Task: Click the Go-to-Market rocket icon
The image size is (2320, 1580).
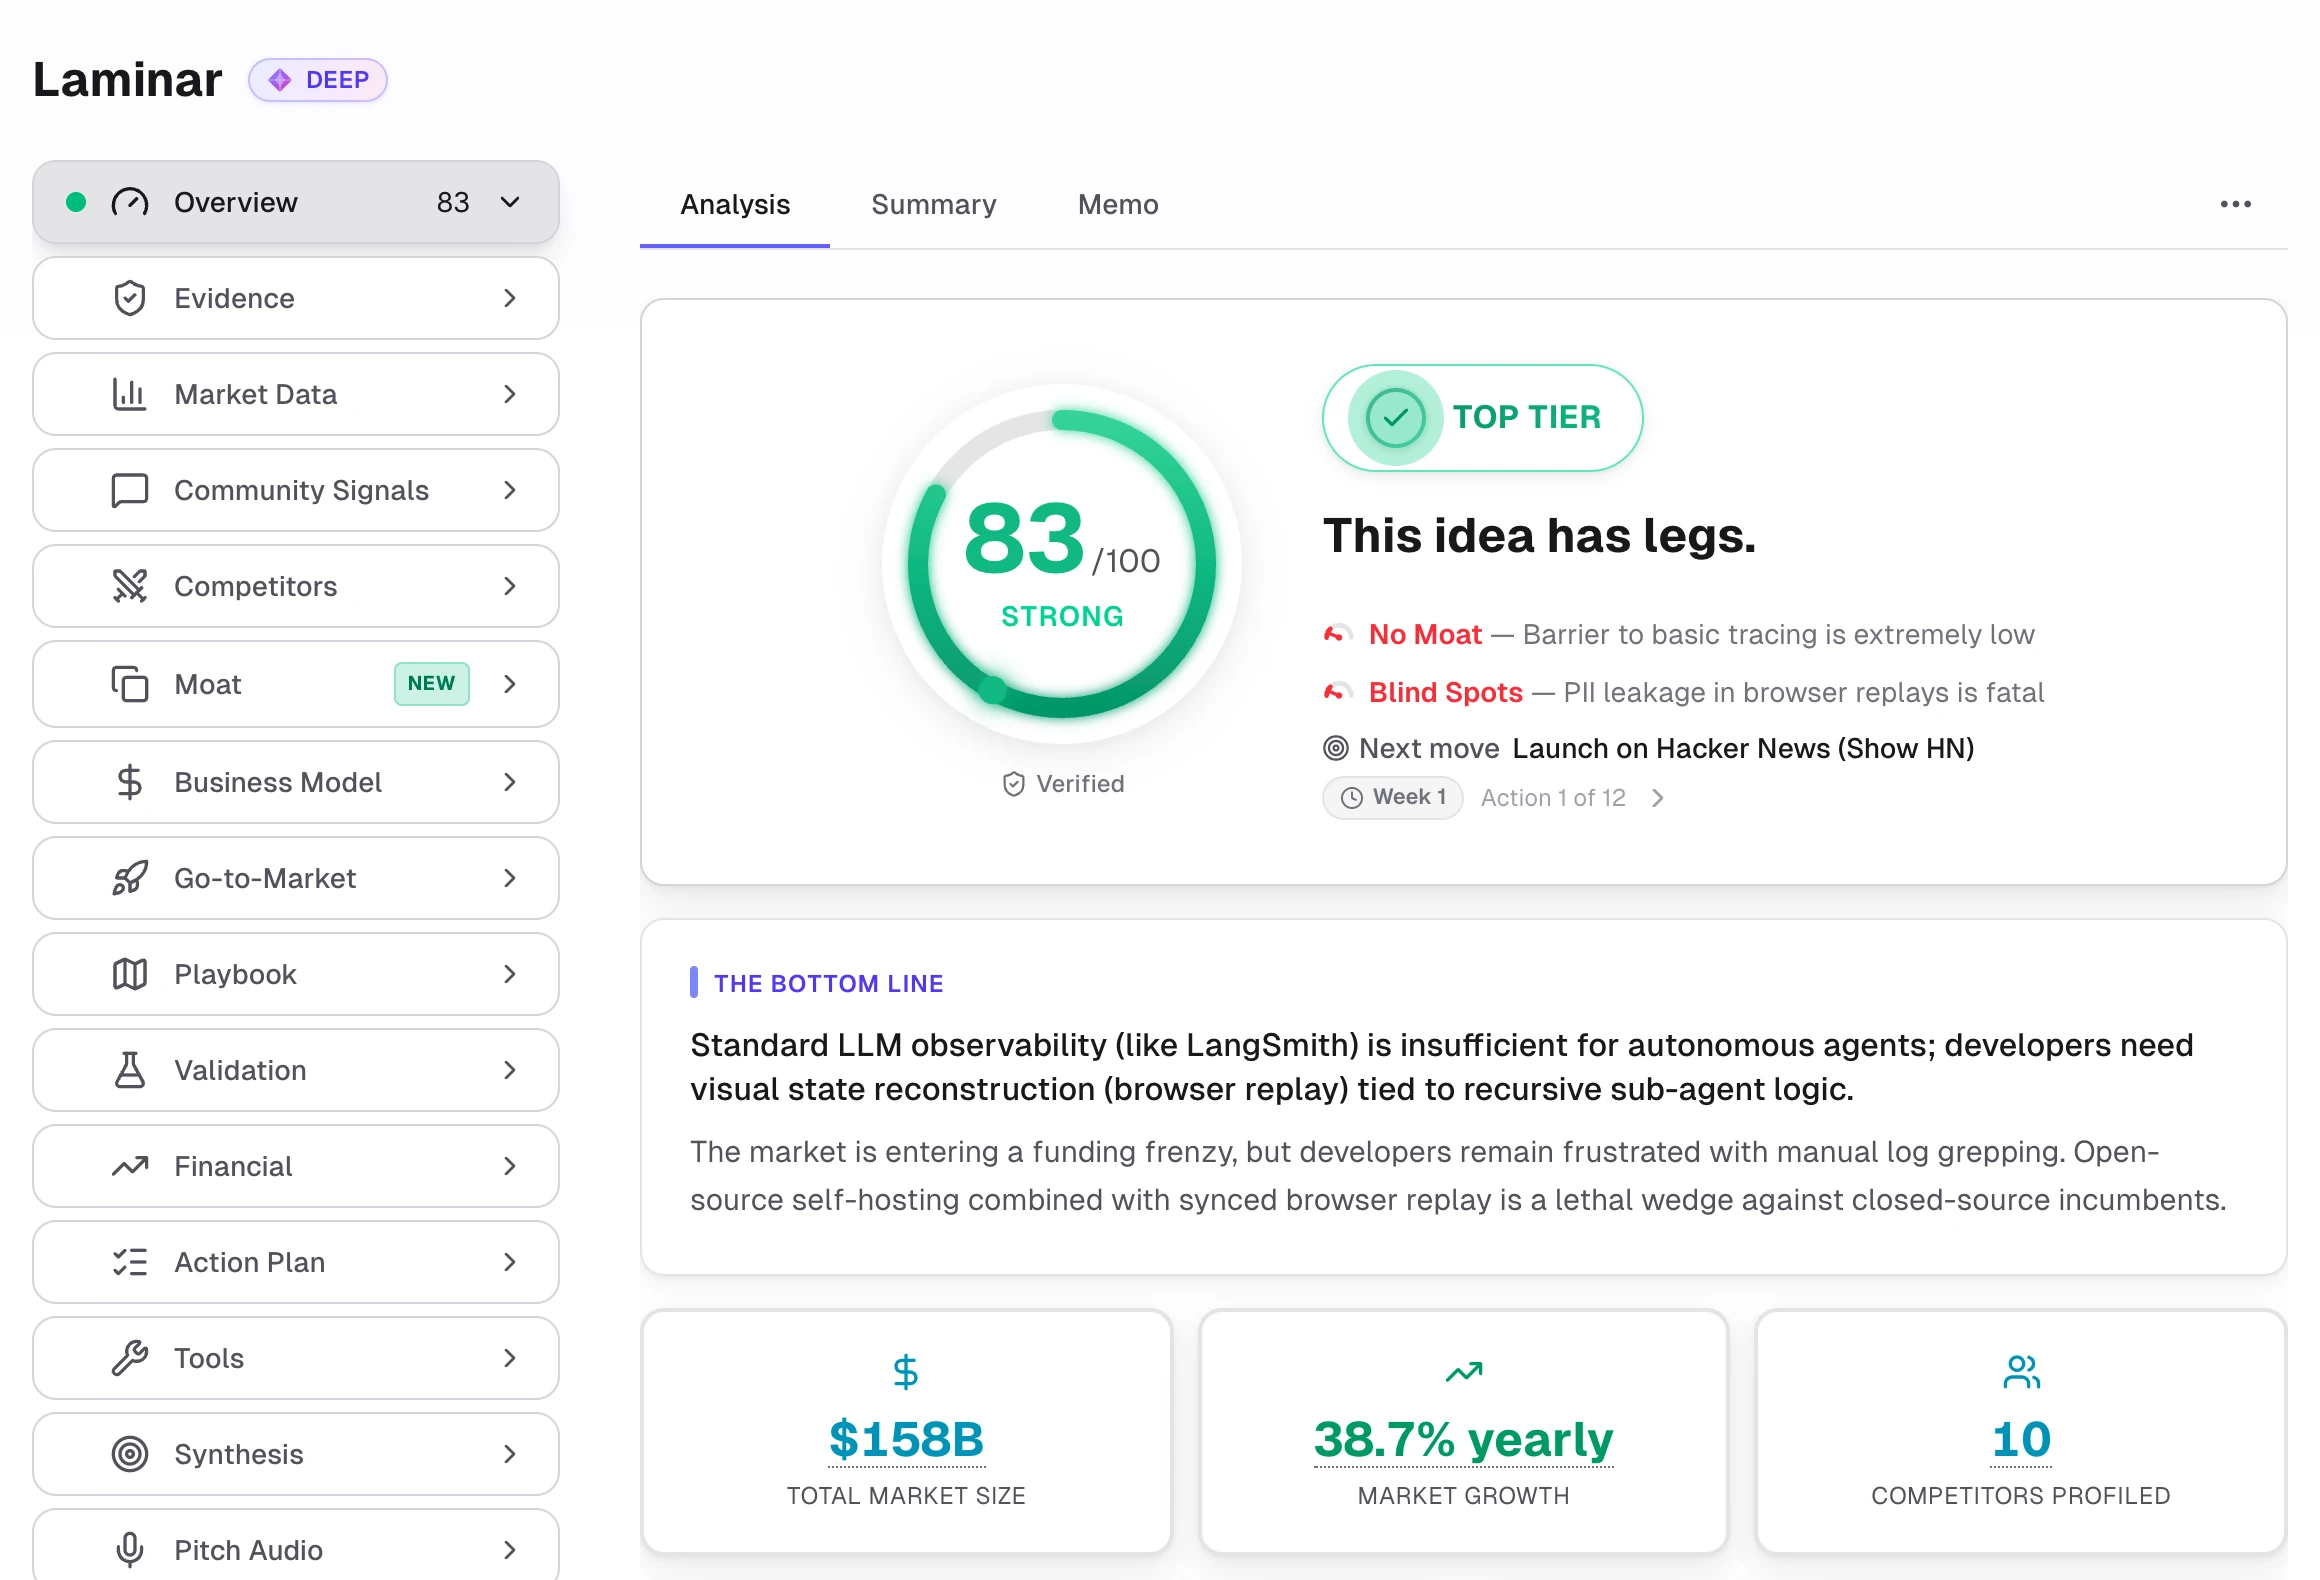Action: tap(130, 878)
